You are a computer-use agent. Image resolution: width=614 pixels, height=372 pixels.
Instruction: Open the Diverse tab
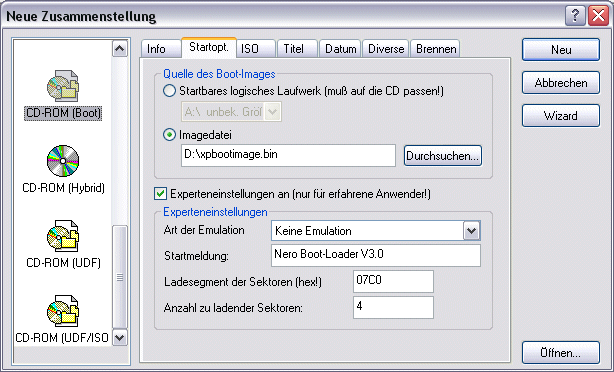(386, 49)
